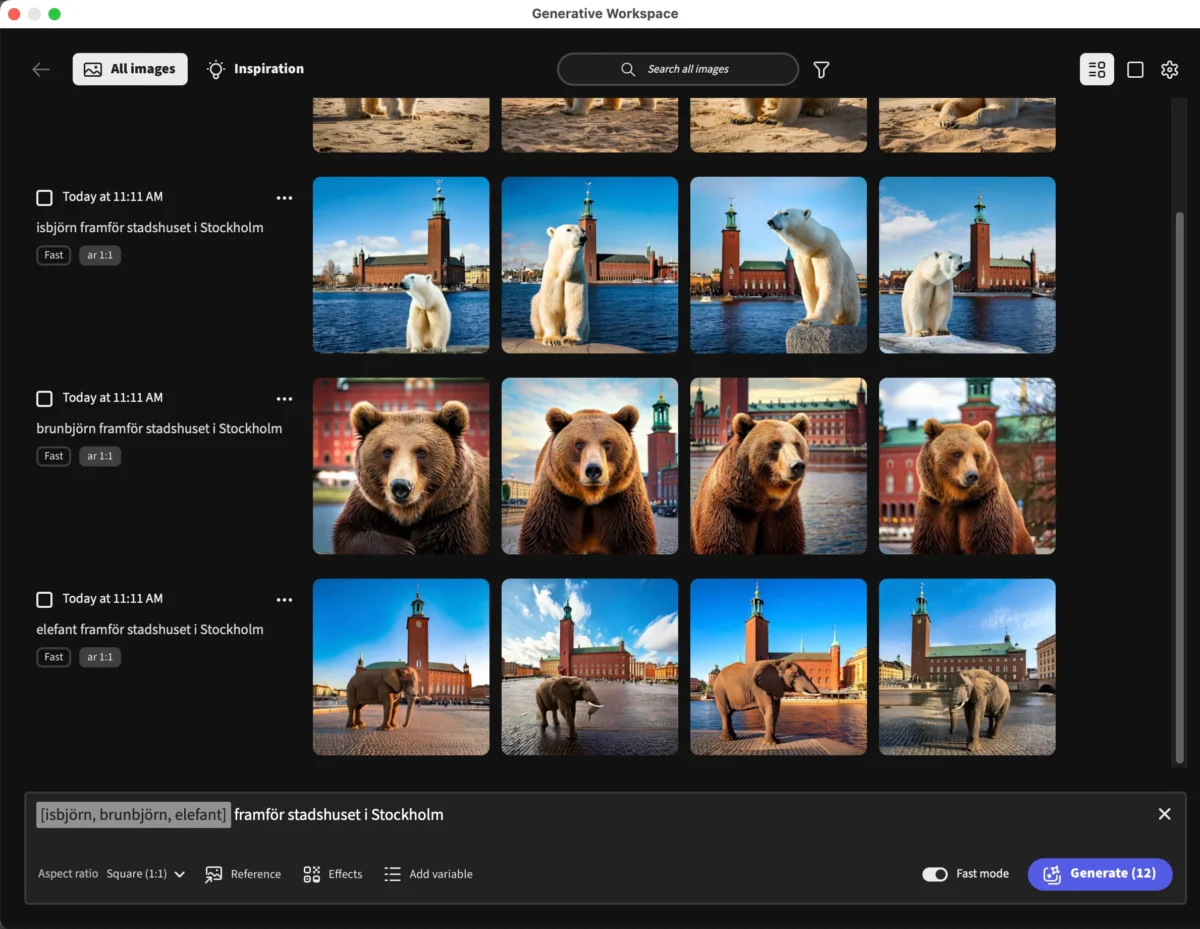This screenshot has height=929, width=1200.
Task: Select the Today at 11:11 AM timestamp for elefant
Action: 112,599
